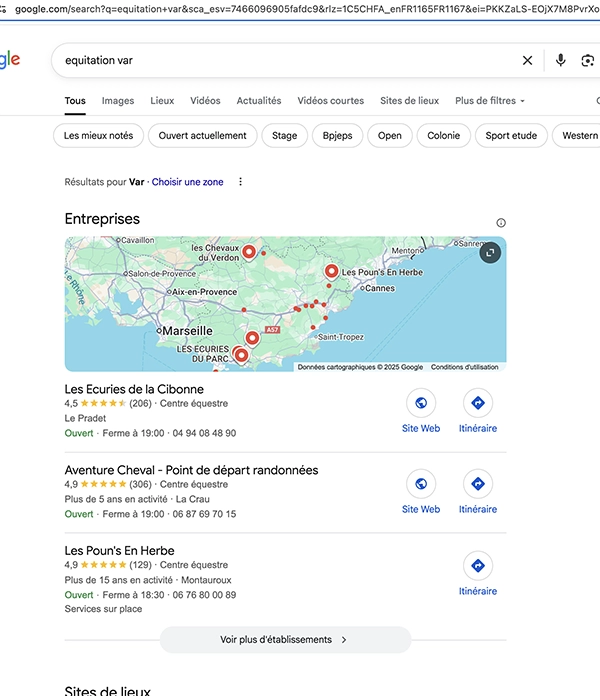Toggle the Sport etude filter chip
The height and width of the screenshot is (700, 600).
point(511,135)
